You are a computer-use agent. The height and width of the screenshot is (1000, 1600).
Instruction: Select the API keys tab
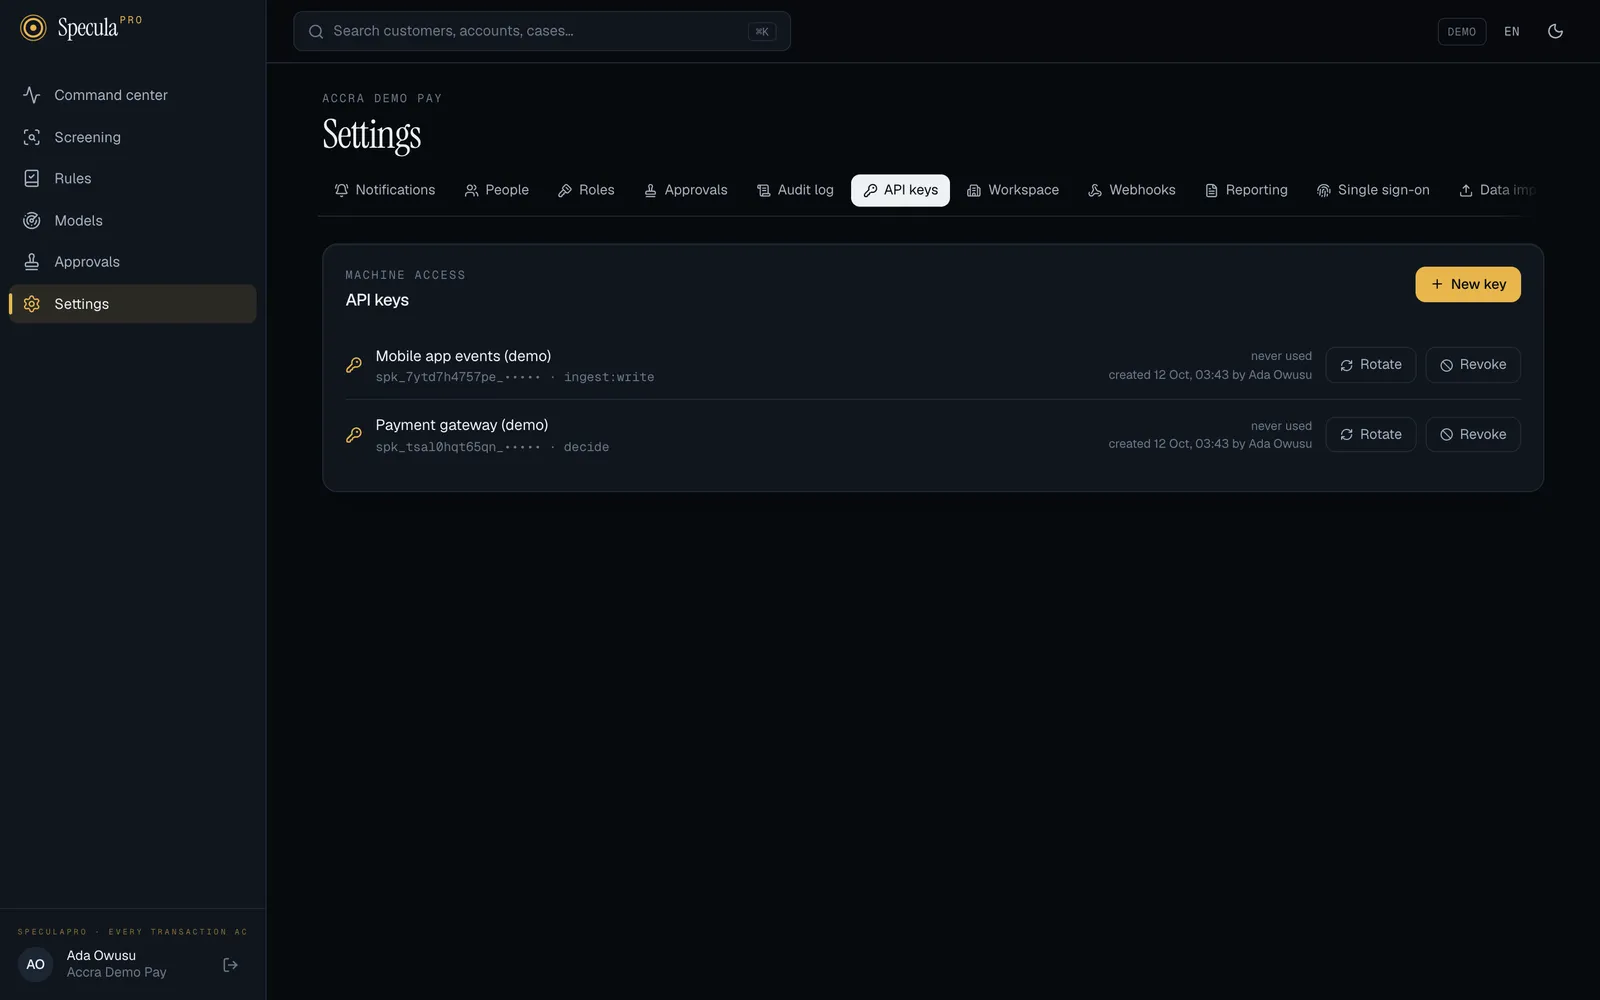coord(900,190)
